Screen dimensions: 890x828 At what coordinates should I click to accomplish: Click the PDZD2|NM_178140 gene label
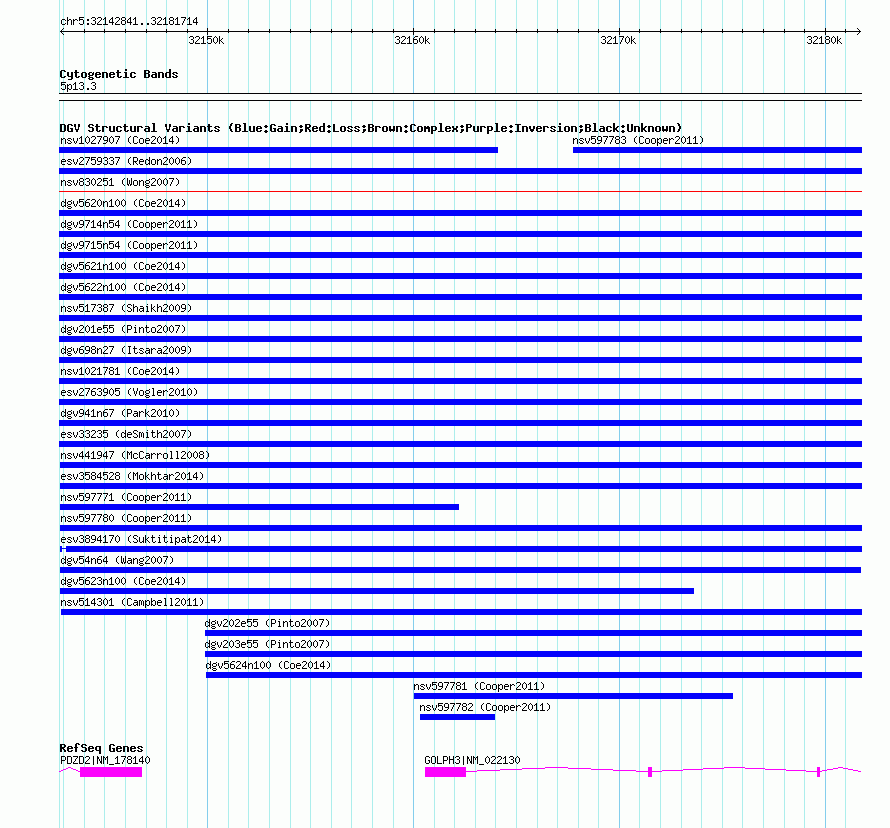click(x=105, y=760)
